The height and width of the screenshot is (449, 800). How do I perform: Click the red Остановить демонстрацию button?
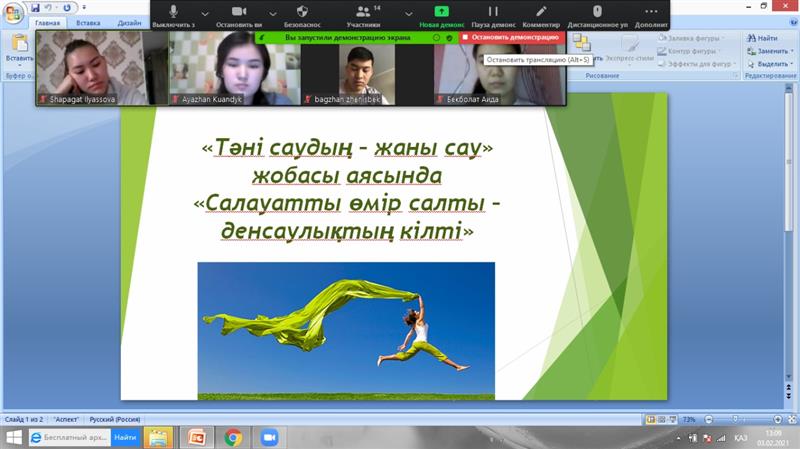(509, 37)
